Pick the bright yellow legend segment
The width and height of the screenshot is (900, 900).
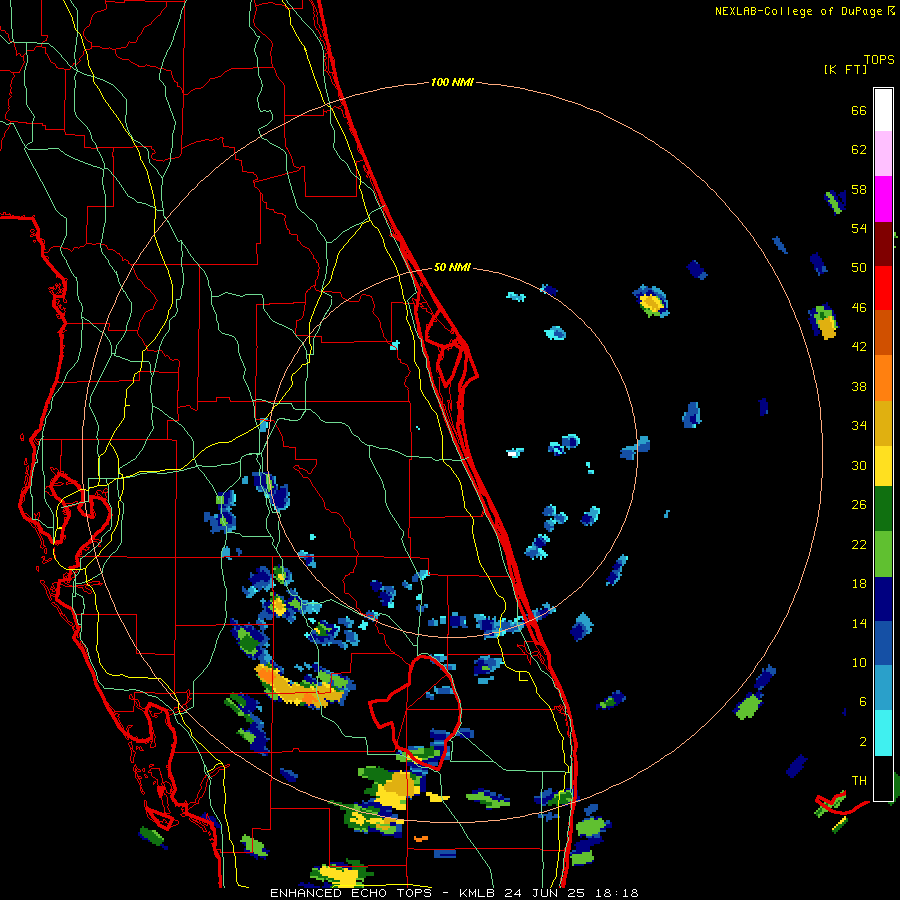[x=883, y=465]
